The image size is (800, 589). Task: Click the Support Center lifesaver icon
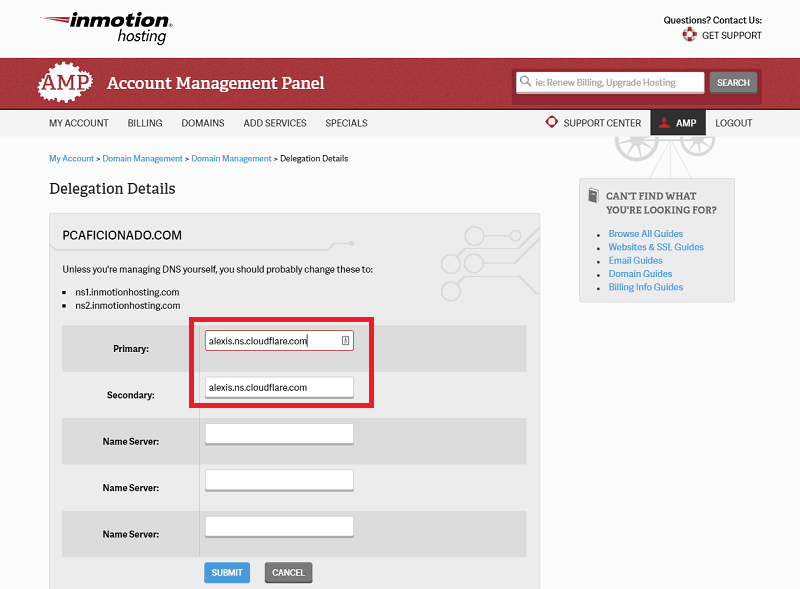click(x=552, y=122)
